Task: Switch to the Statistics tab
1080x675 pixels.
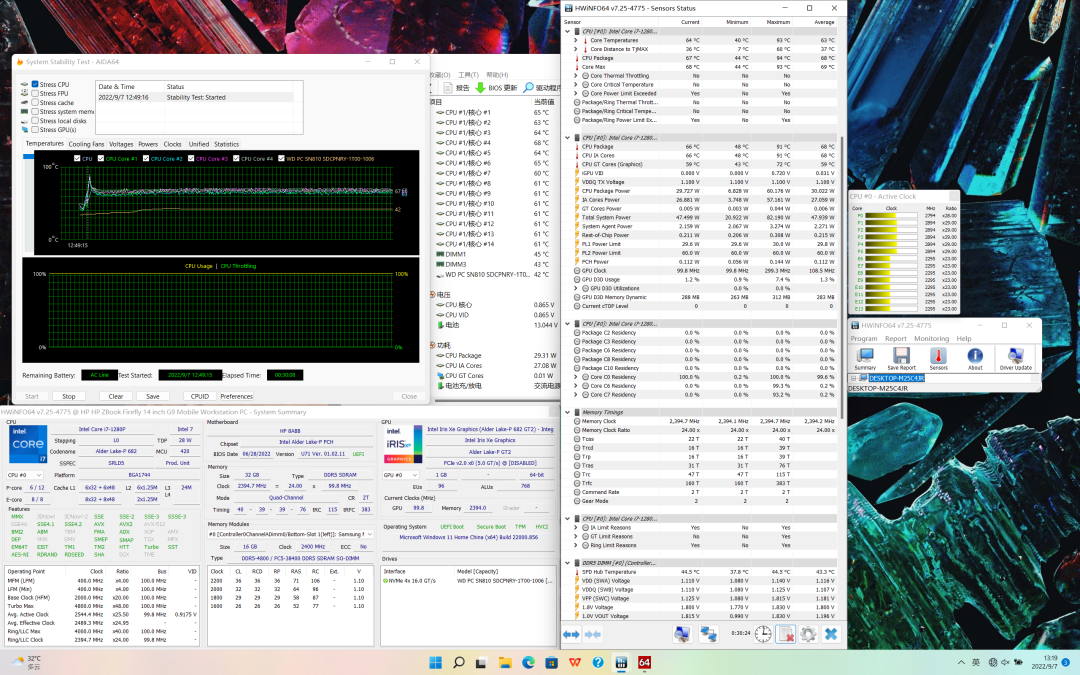Action: 227,144
